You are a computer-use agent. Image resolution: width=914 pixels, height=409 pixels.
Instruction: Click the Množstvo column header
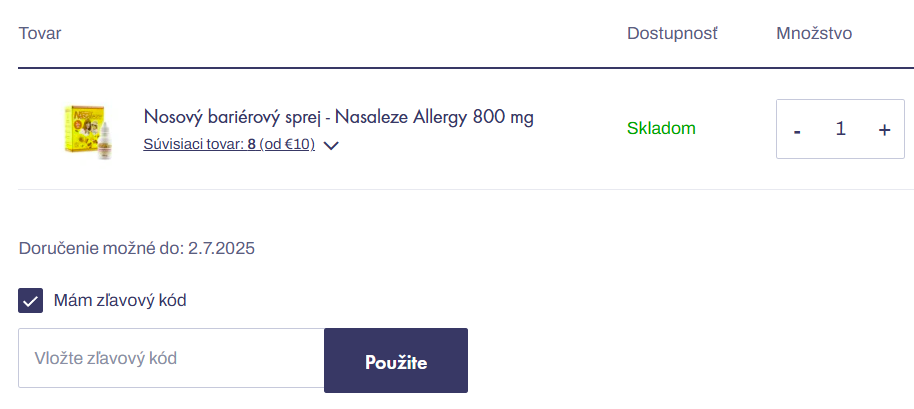(813, 33)
